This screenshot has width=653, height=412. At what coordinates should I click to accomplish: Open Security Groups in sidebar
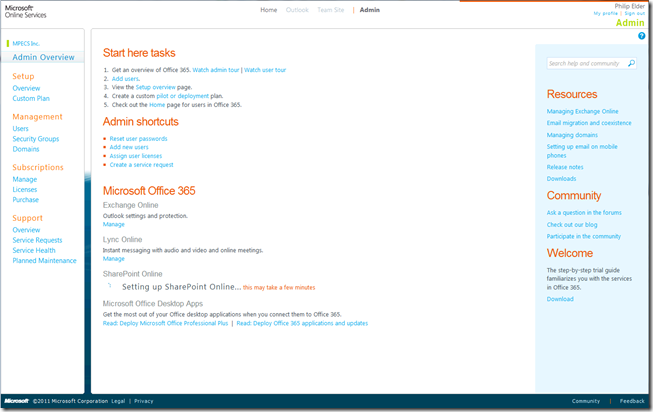36,139
